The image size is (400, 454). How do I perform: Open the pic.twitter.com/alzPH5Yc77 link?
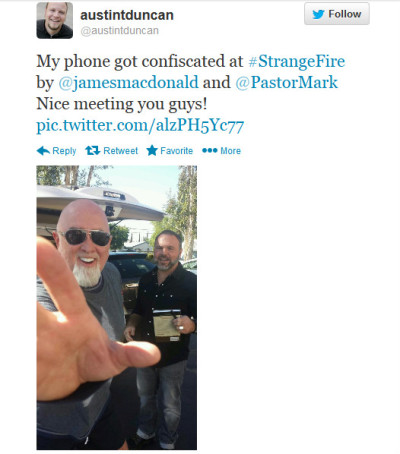(x=140, y=126)
